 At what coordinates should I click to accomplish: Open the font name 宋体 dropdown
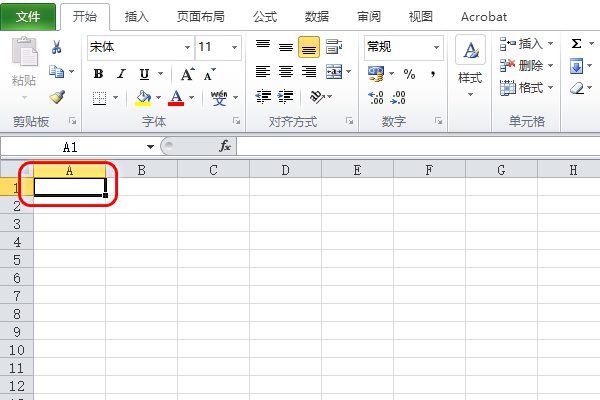pyautogui.click(x=188, y=47)
